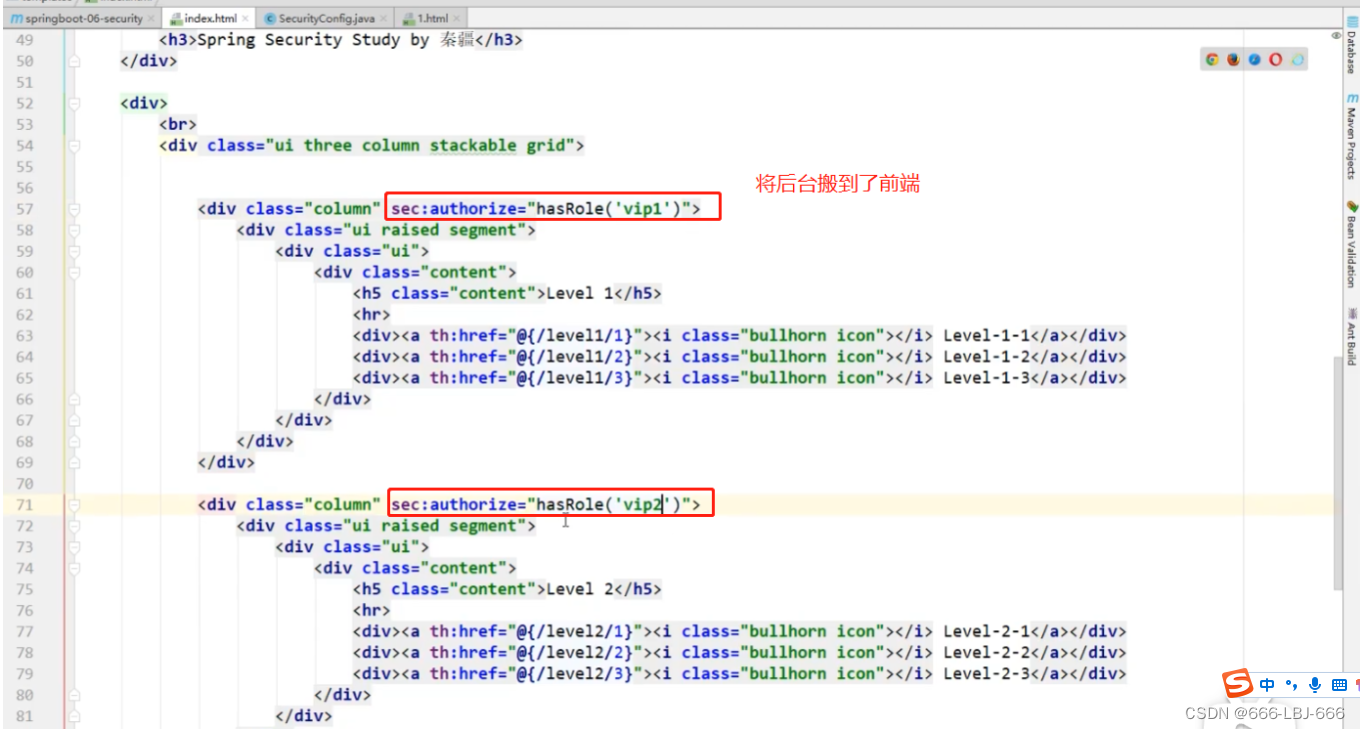
Task: Click the Level-2-2 link text
Action: point(987,653)
